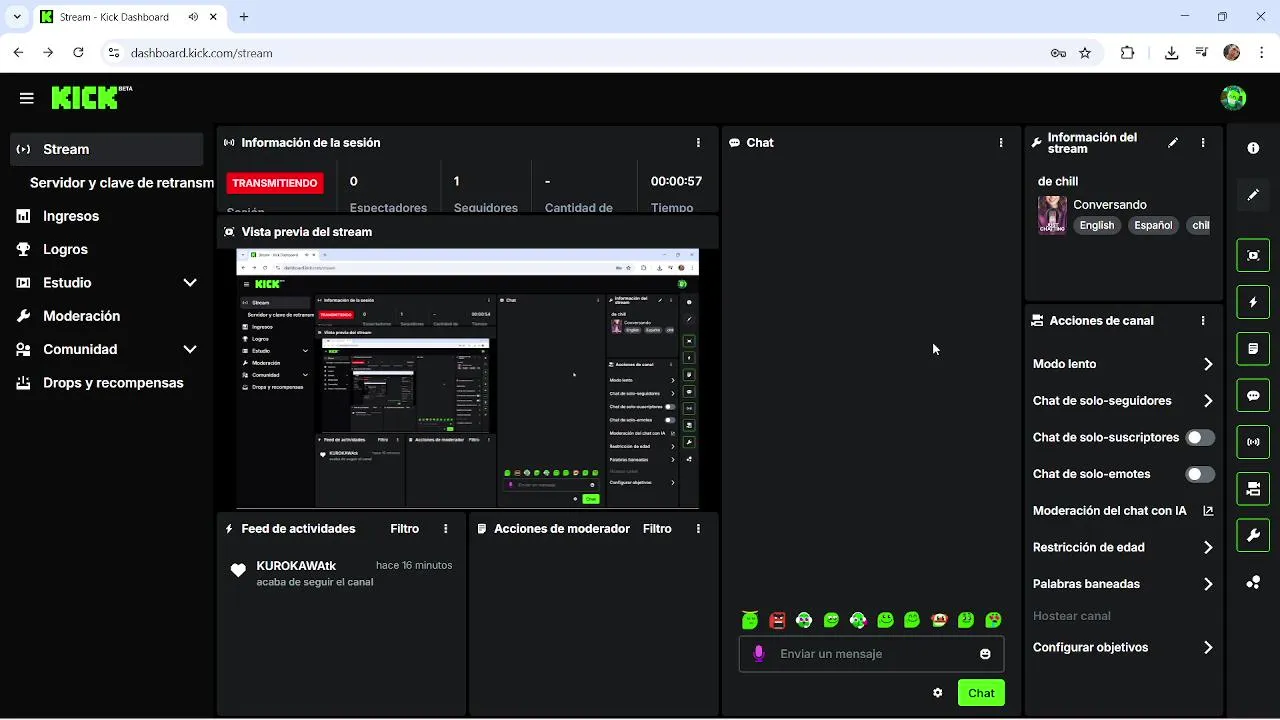
Task: Open the profile avatar in the Kick header
Action: pos(1233,98)
